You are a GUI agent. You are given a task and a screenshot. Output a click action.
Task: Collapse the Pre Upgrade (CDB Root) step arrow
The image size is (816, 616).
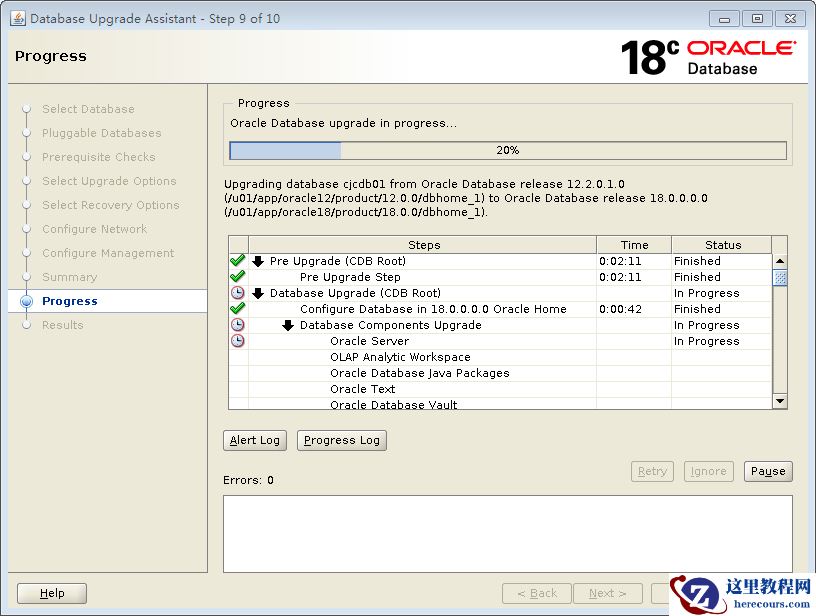click(x=258, y=261)
